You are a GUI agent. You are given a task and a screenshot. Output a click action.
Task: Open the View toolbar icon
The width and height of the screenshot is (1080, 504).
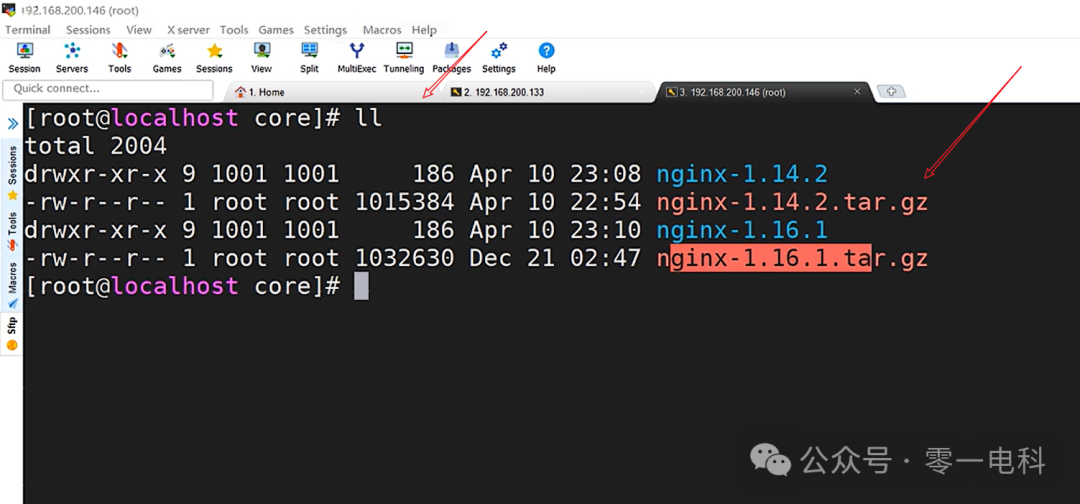pos(262,58)
